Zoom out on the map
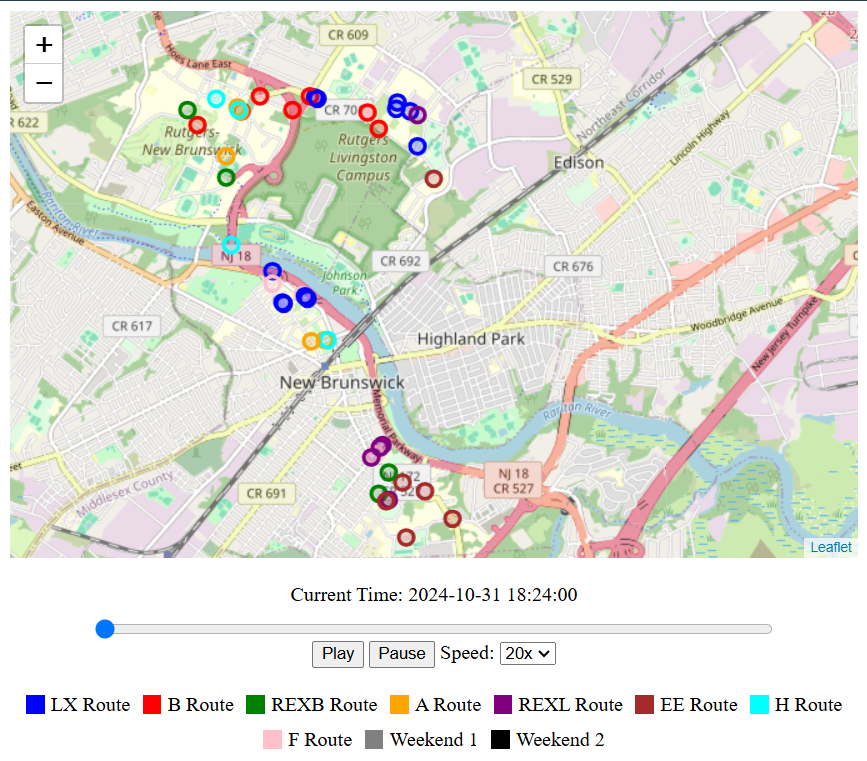This screenshot has width=867, height=761. pyautogui.click(x=44, y=83)
